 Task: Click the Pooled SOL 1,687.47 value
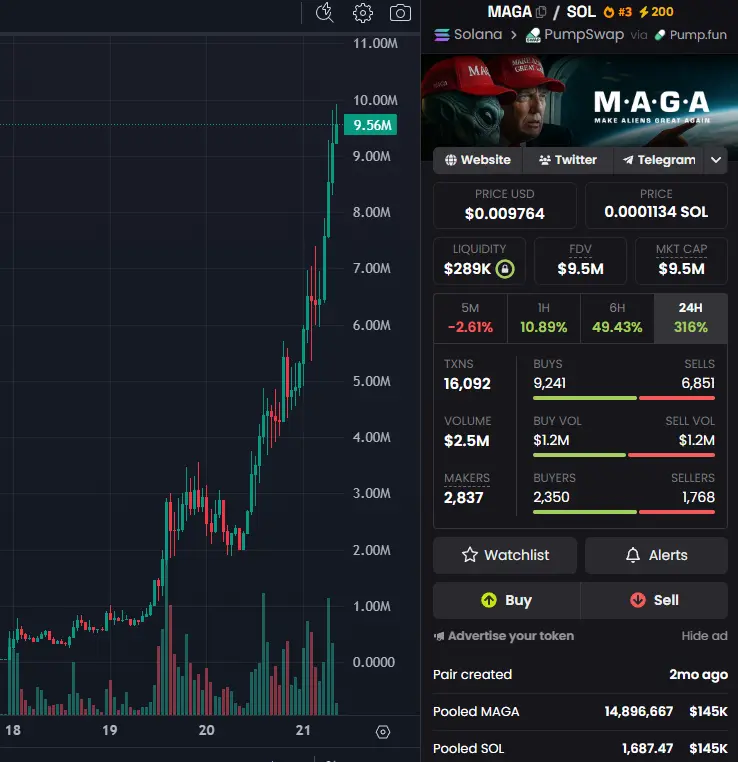point(648,748)
